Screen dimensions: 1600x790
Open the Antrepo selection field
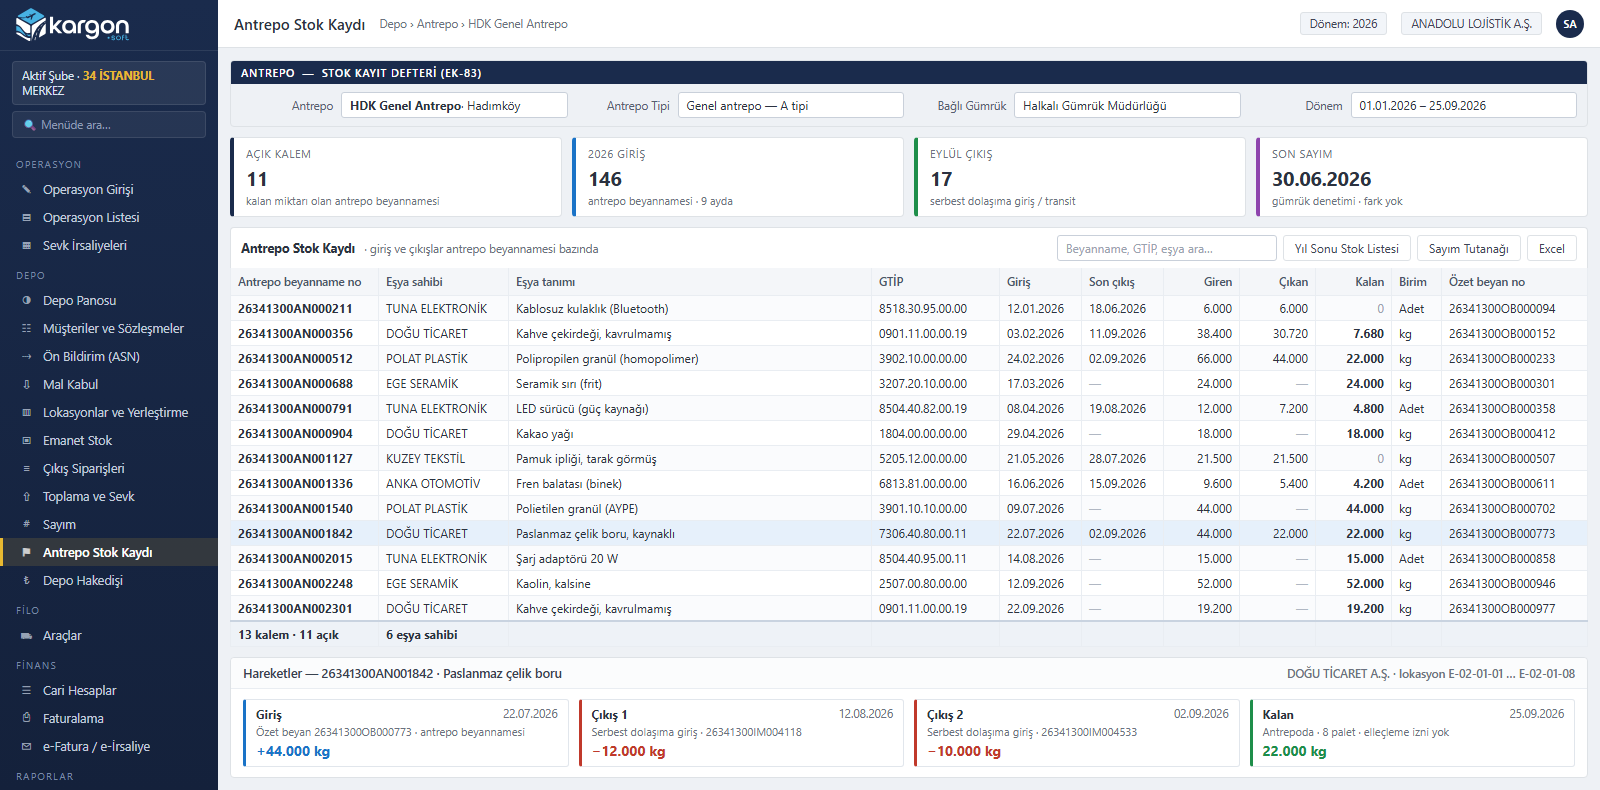[x=454, y=105]
